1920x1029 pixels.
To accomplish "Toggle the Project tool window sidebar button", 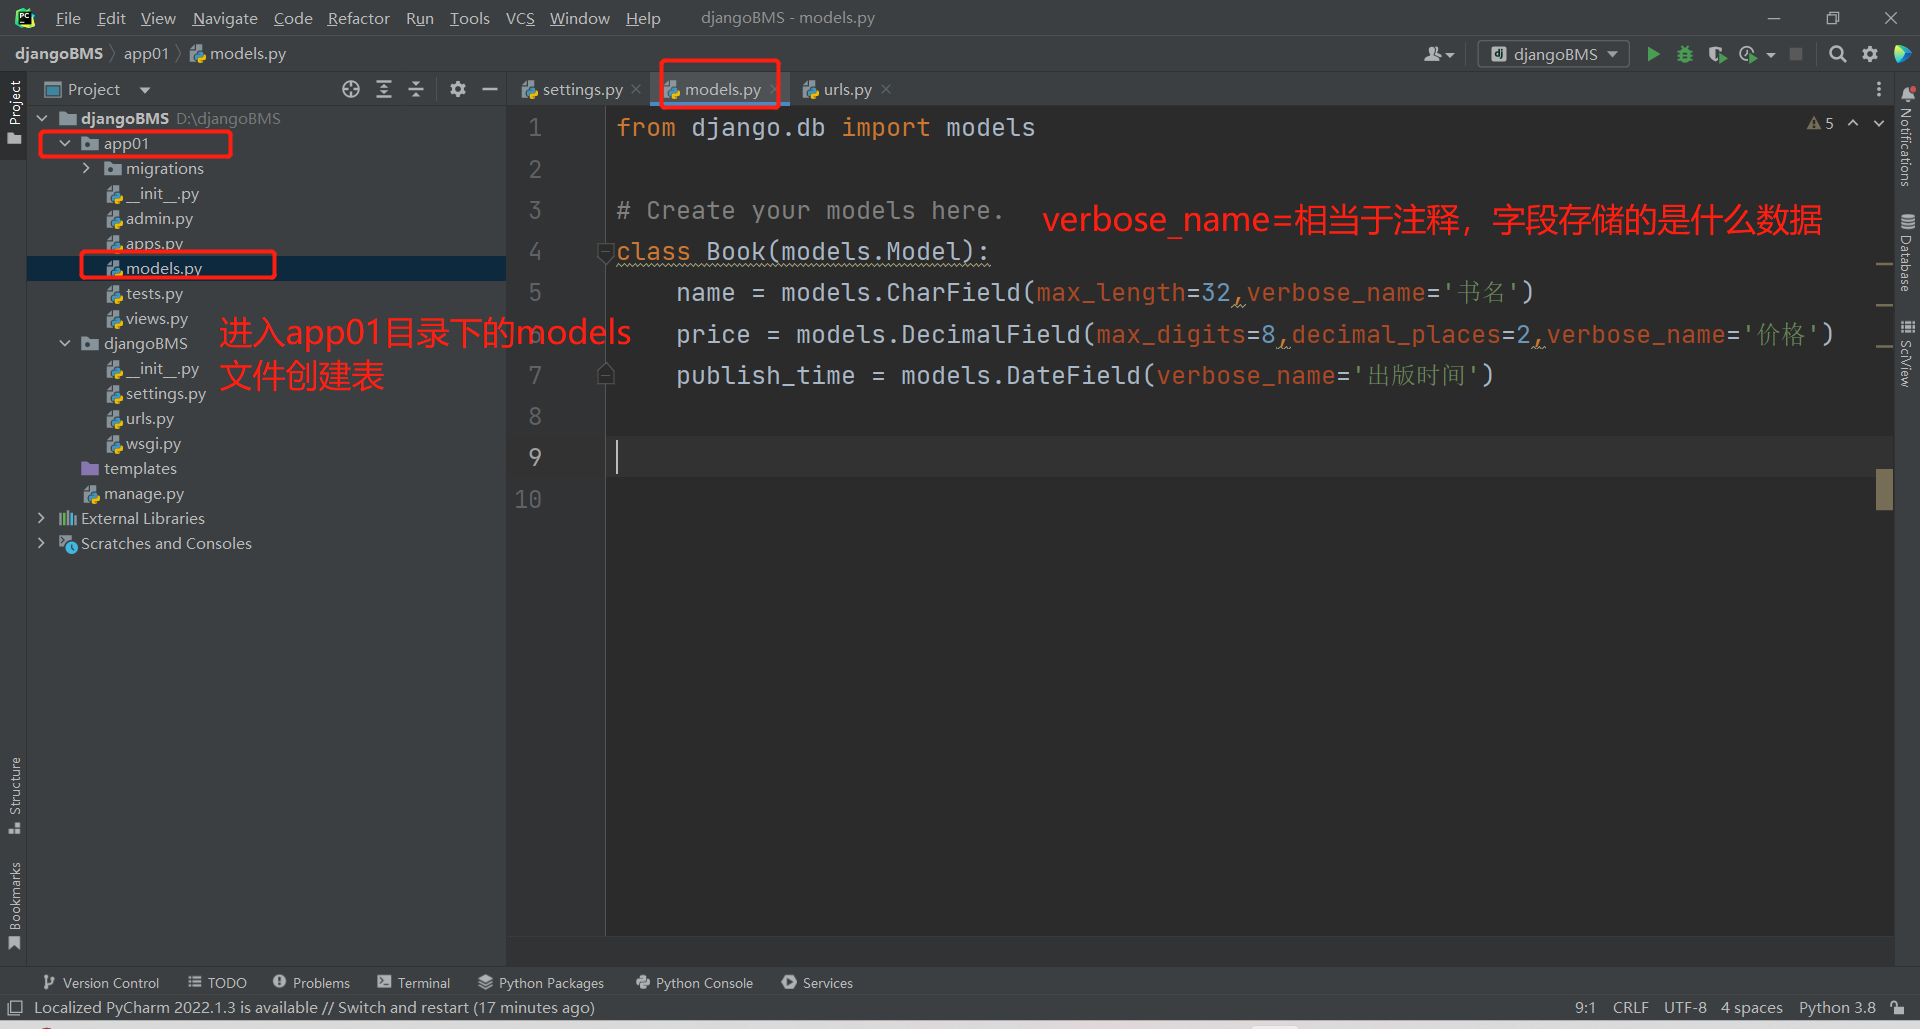I will pos(15,112).
